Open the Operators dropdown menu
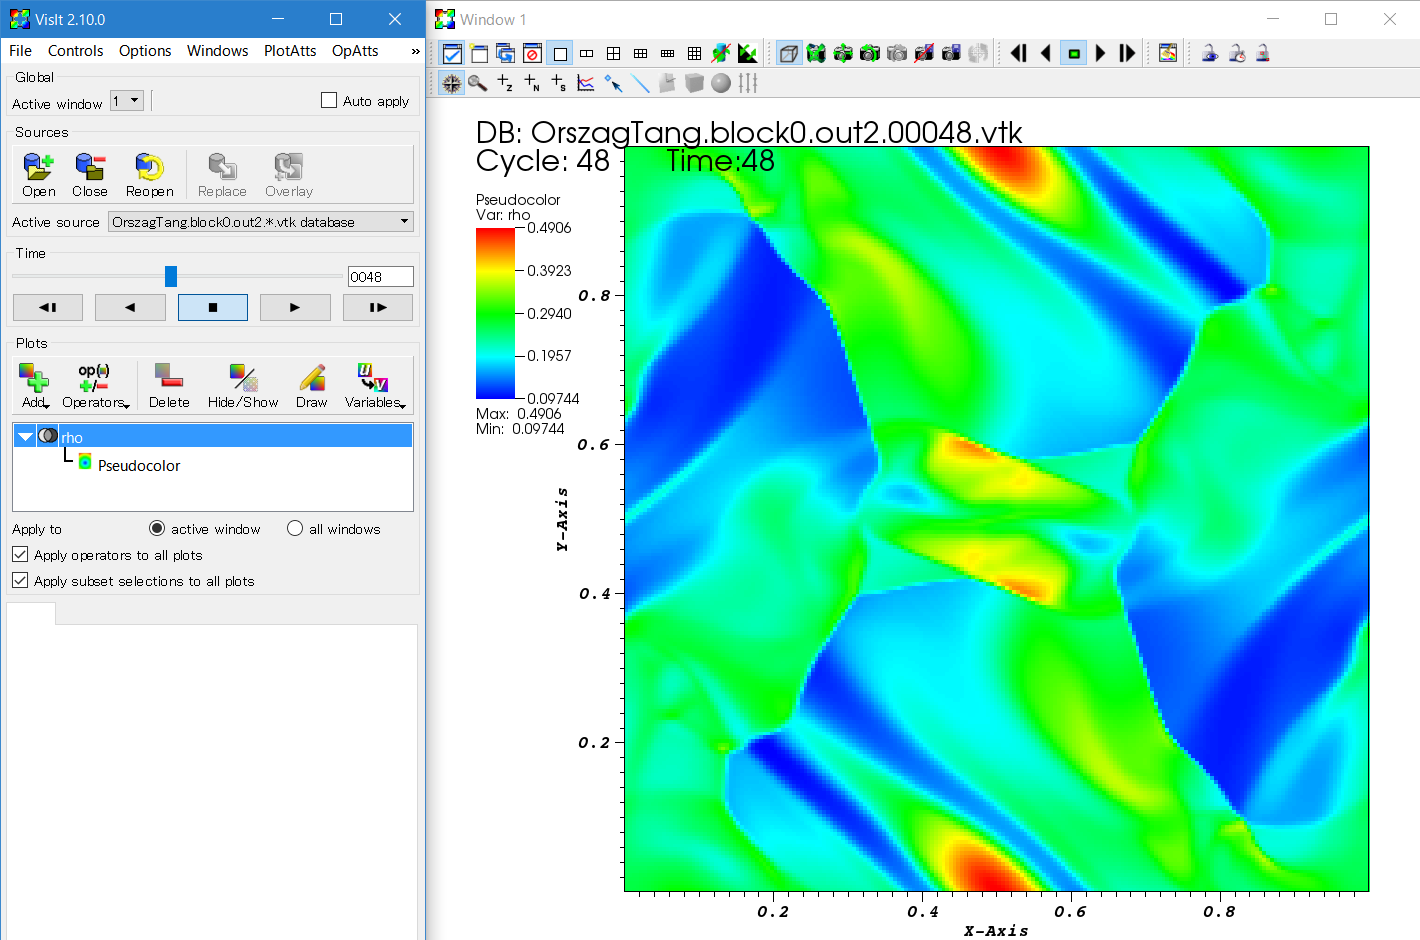Image resolution: width=1420 pixels, height=940 pixels. pos(96,385)
